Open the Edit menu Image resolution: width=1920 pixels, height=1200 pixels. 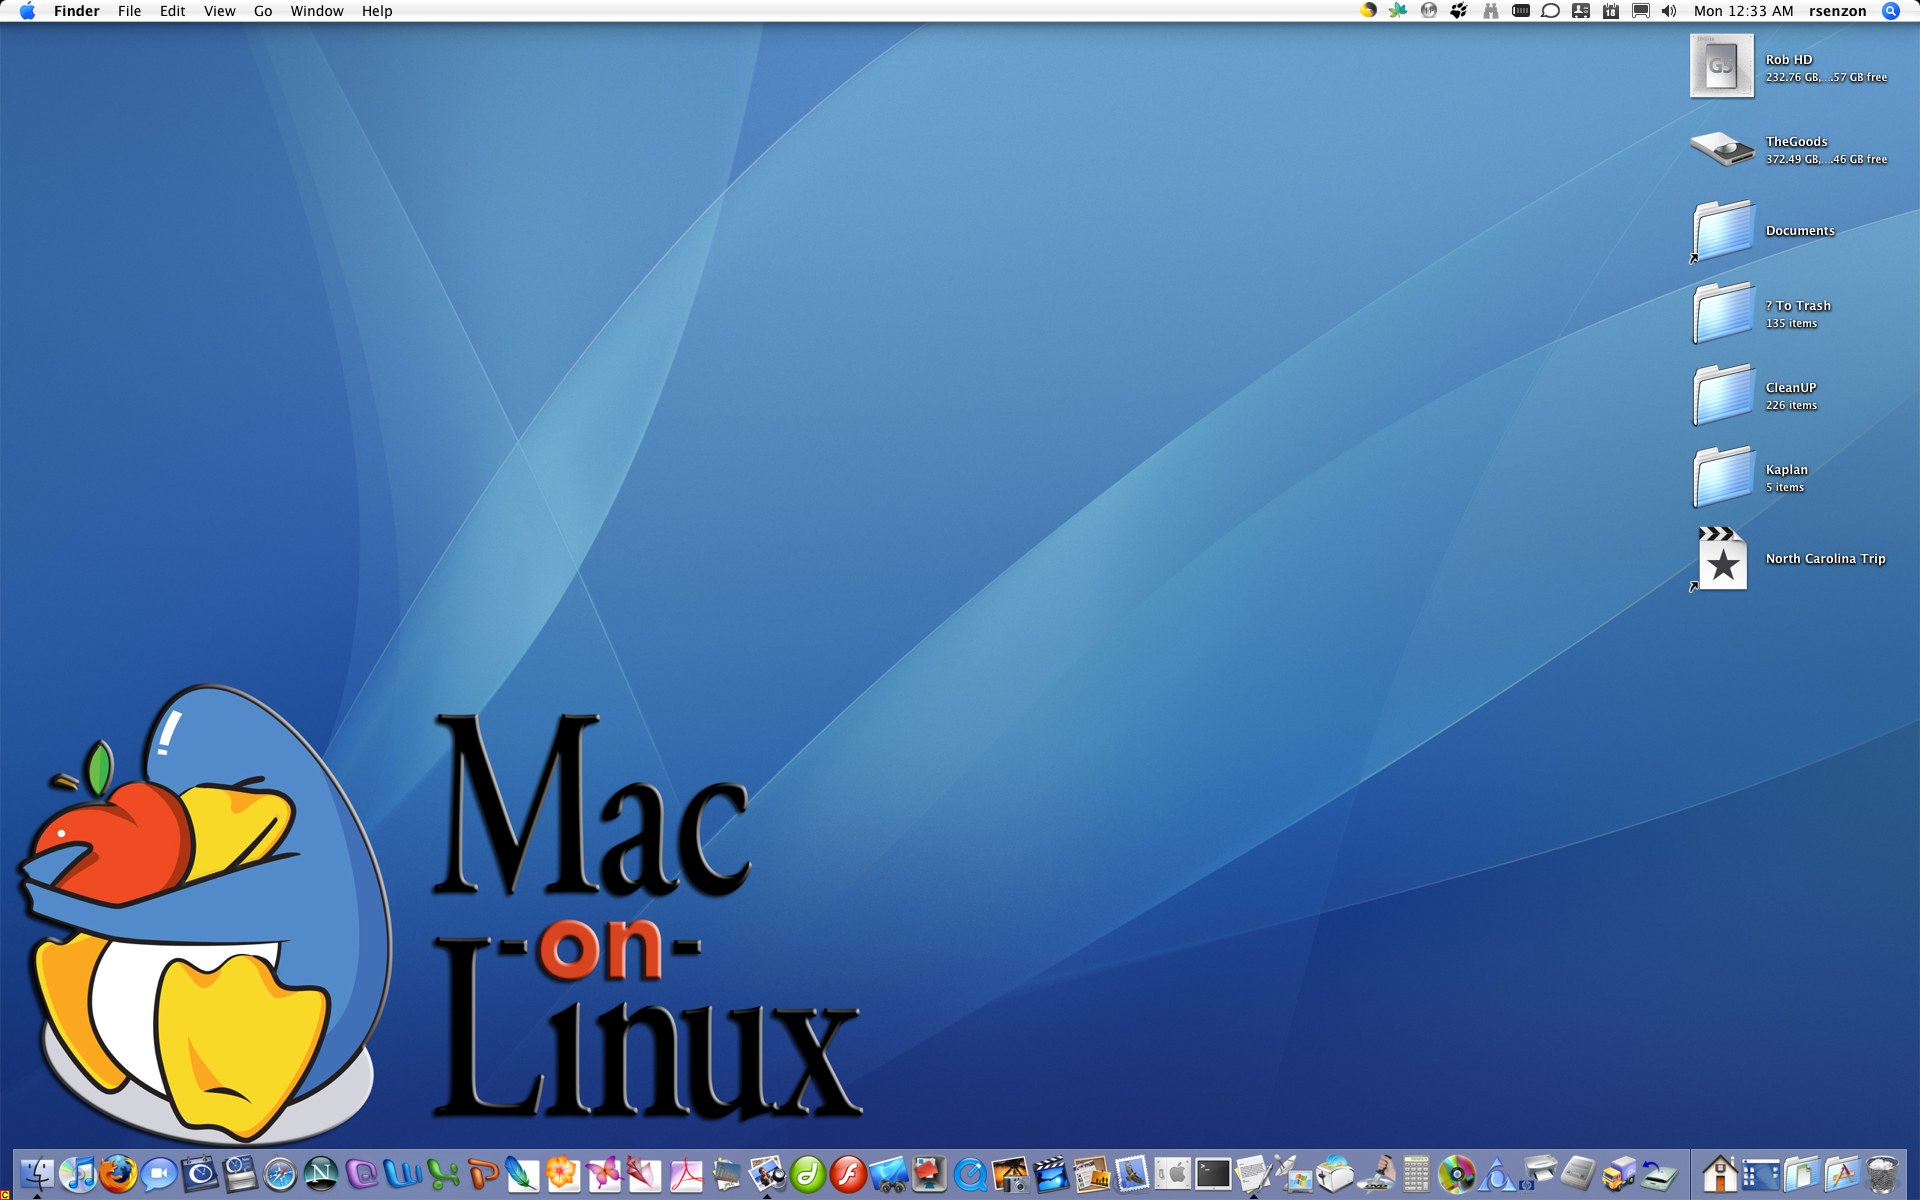click(x=172, y=11)
